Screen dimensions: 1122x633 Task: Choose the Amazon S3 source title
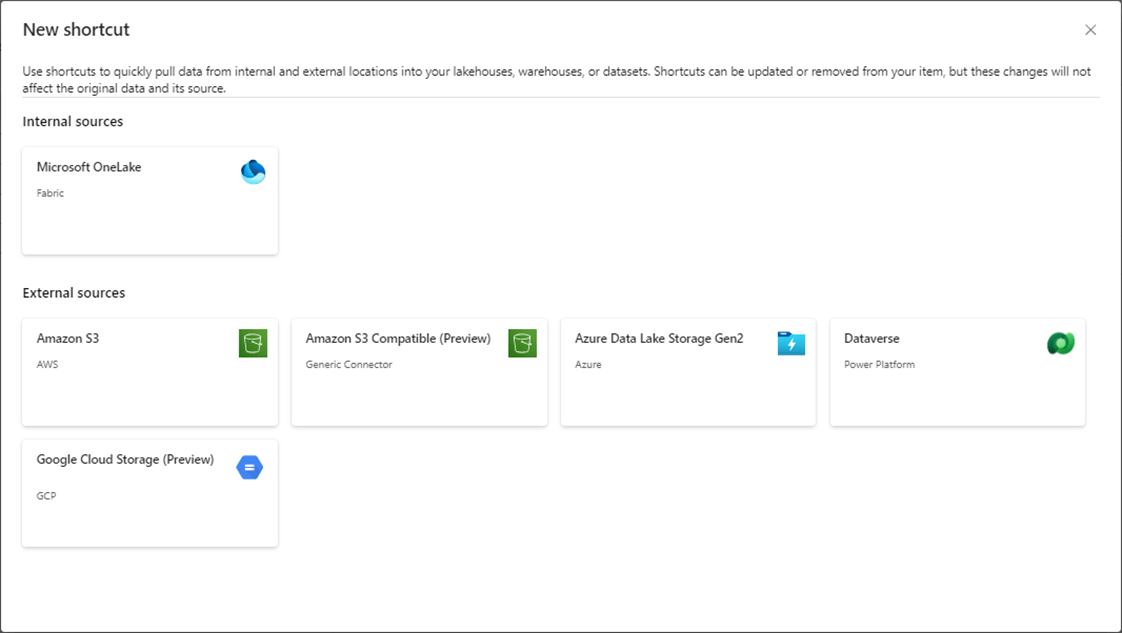[x=68, y=338]
